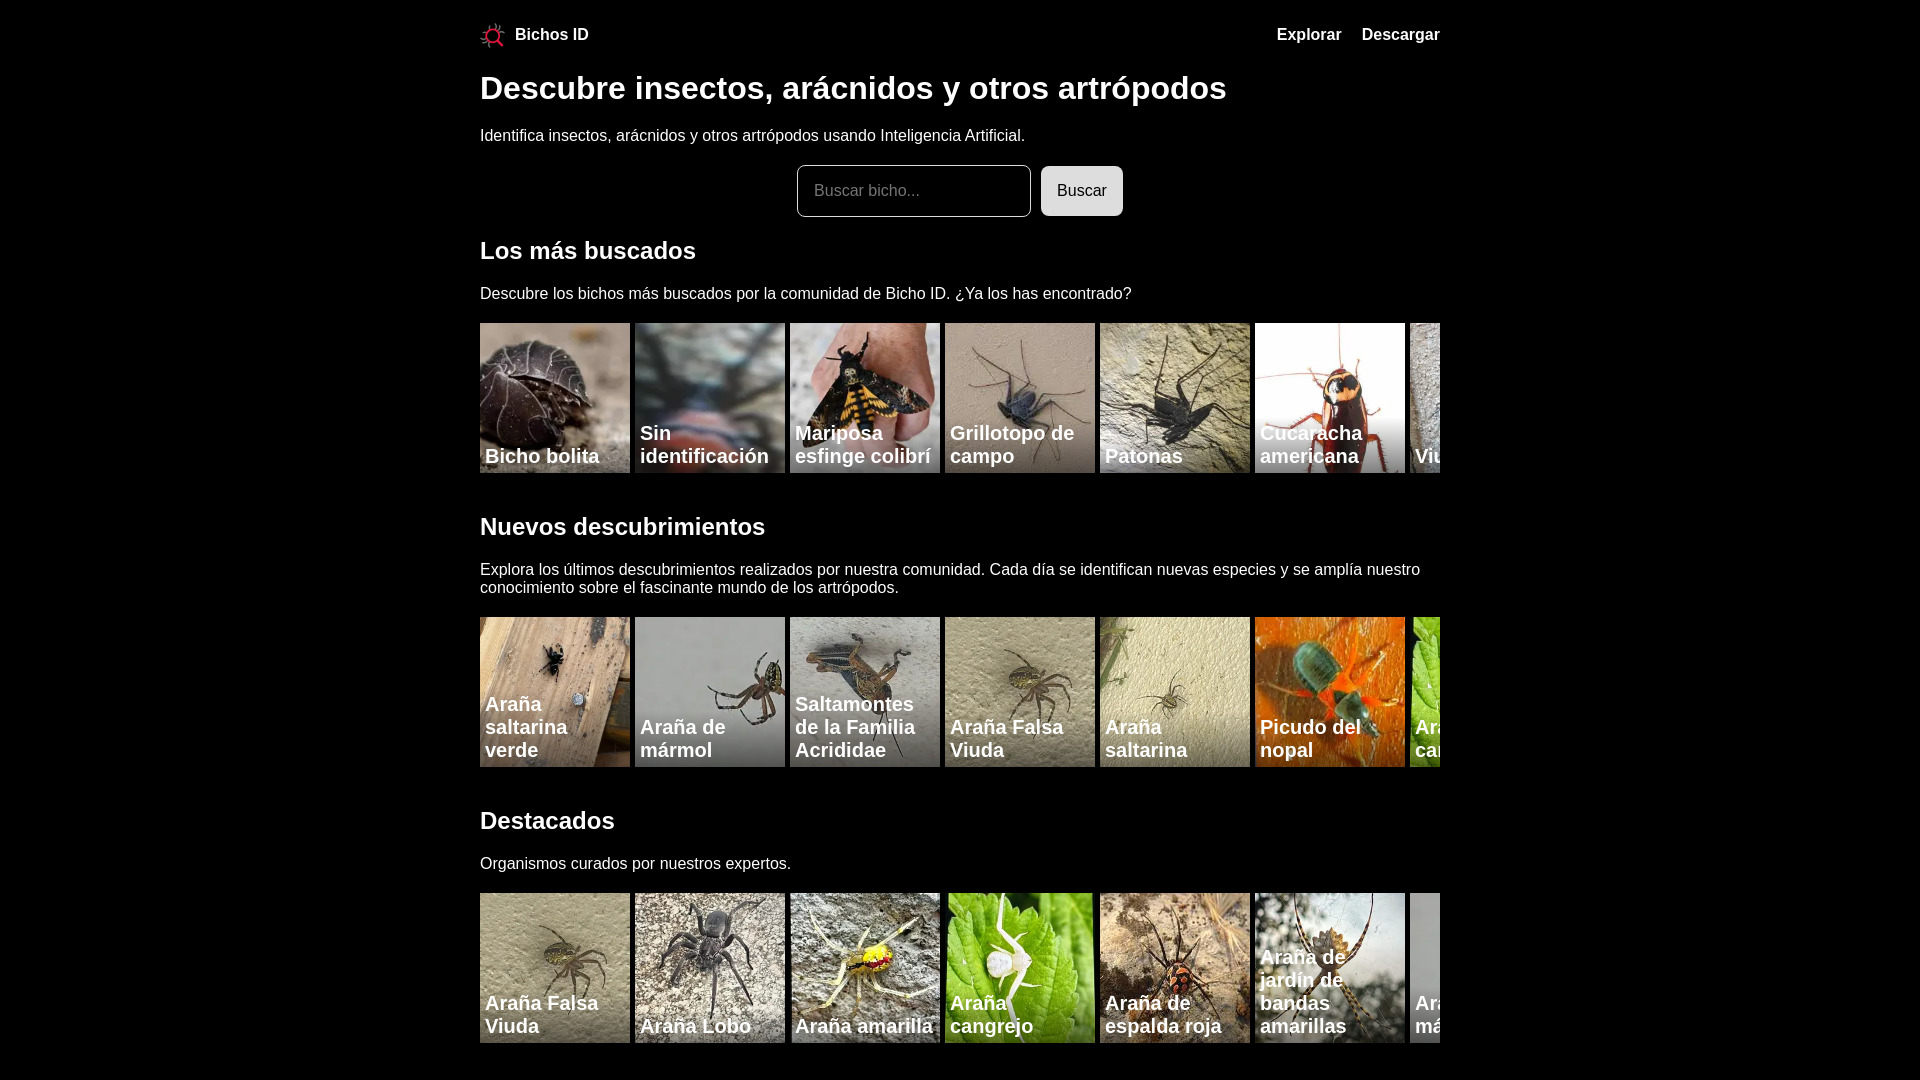View the Mariposa esfinge colibrí entry

click(x=864, y=397)
